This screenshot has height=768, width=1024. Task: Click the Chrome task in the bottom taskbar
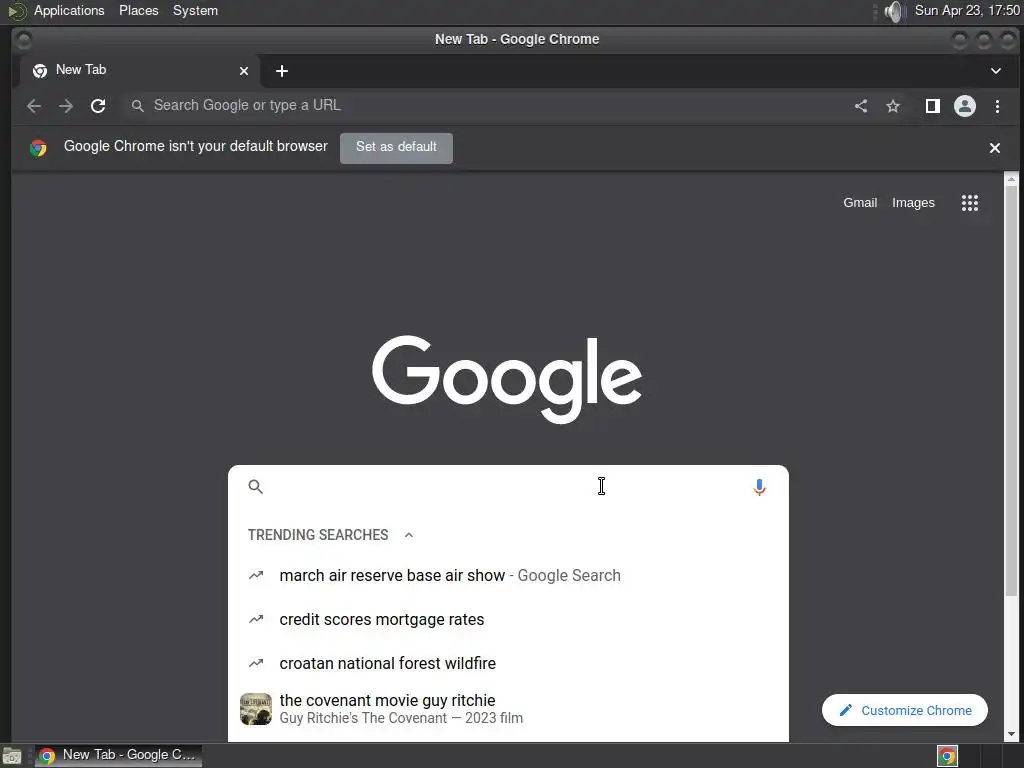click(118, 756)
